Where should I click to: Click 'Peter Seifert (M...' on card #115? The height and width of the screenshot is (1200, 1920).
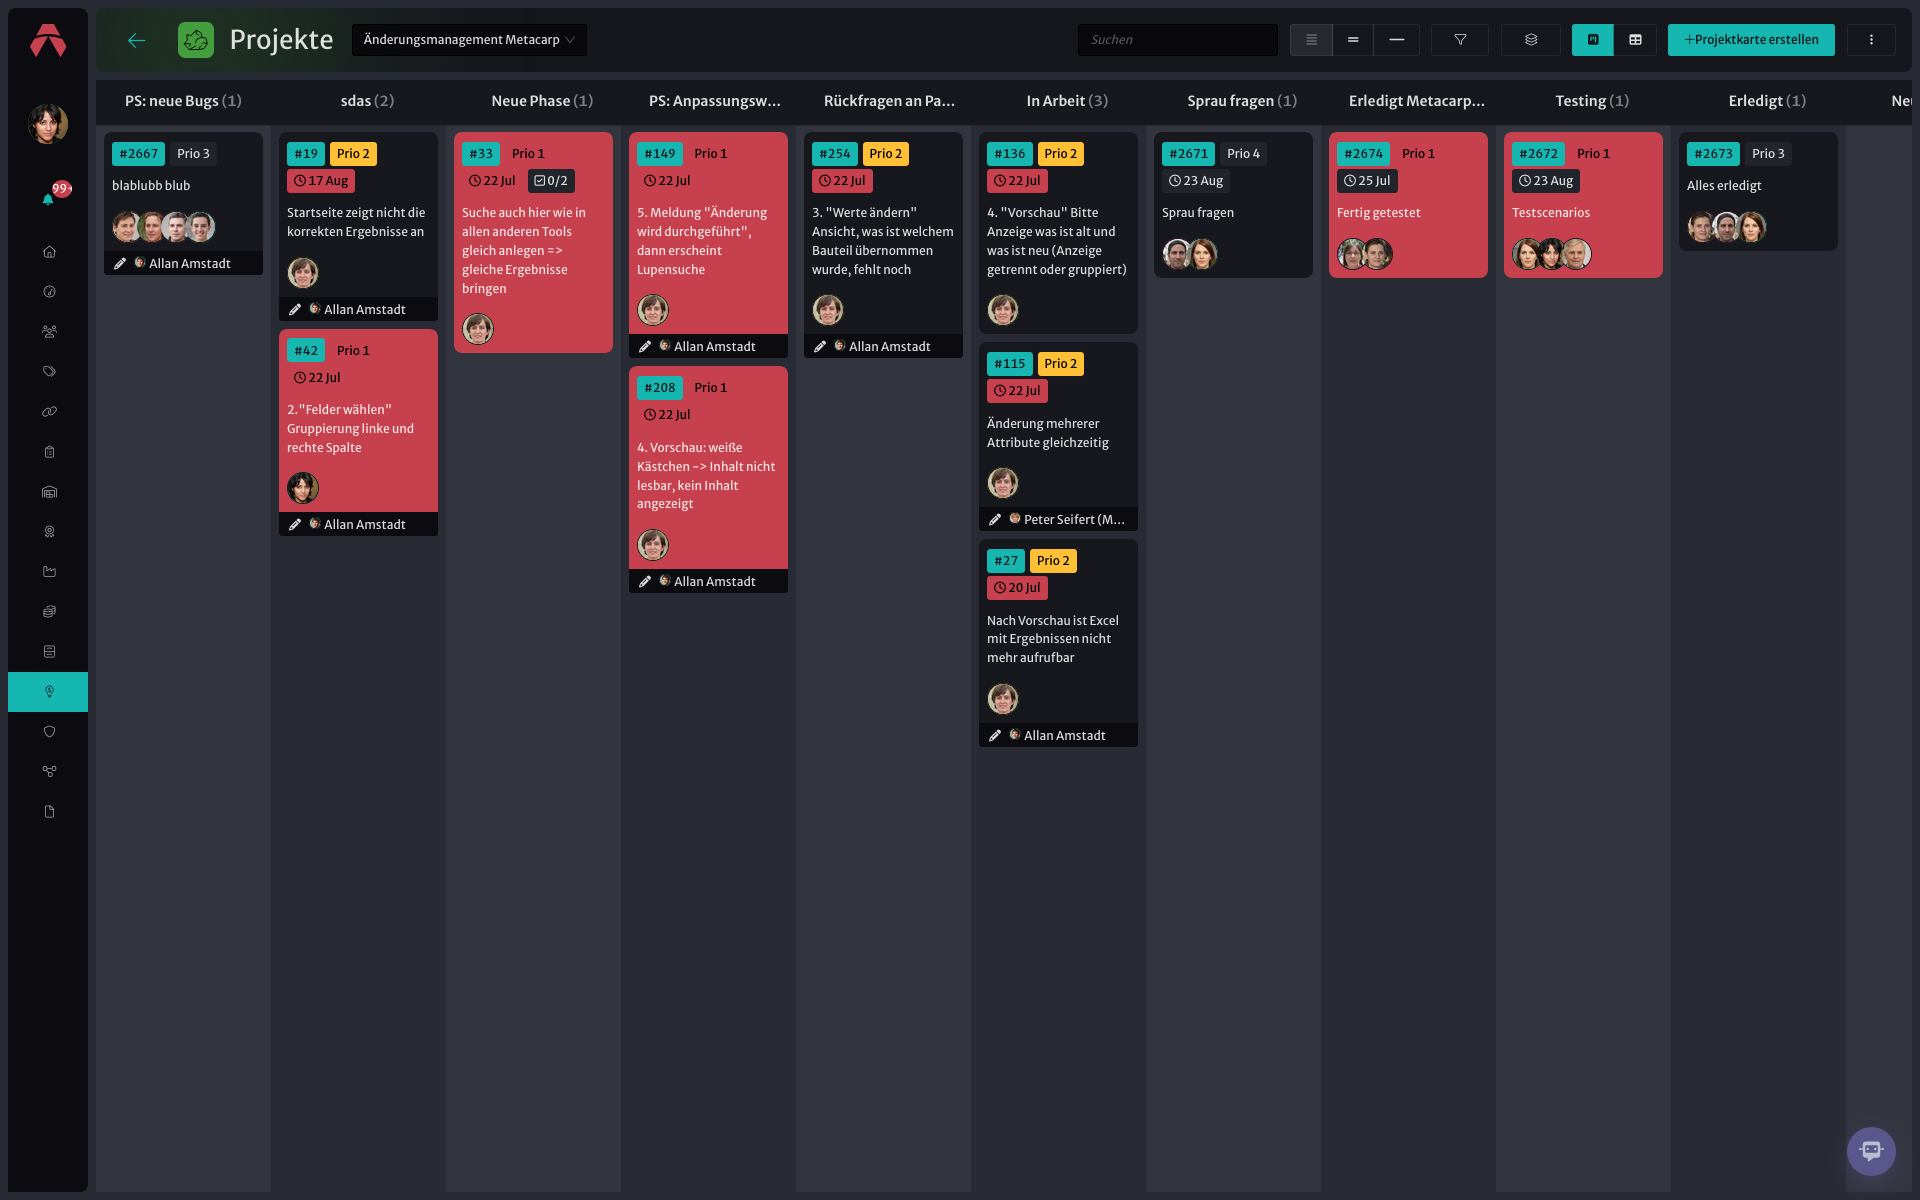tap(1074, 520)
